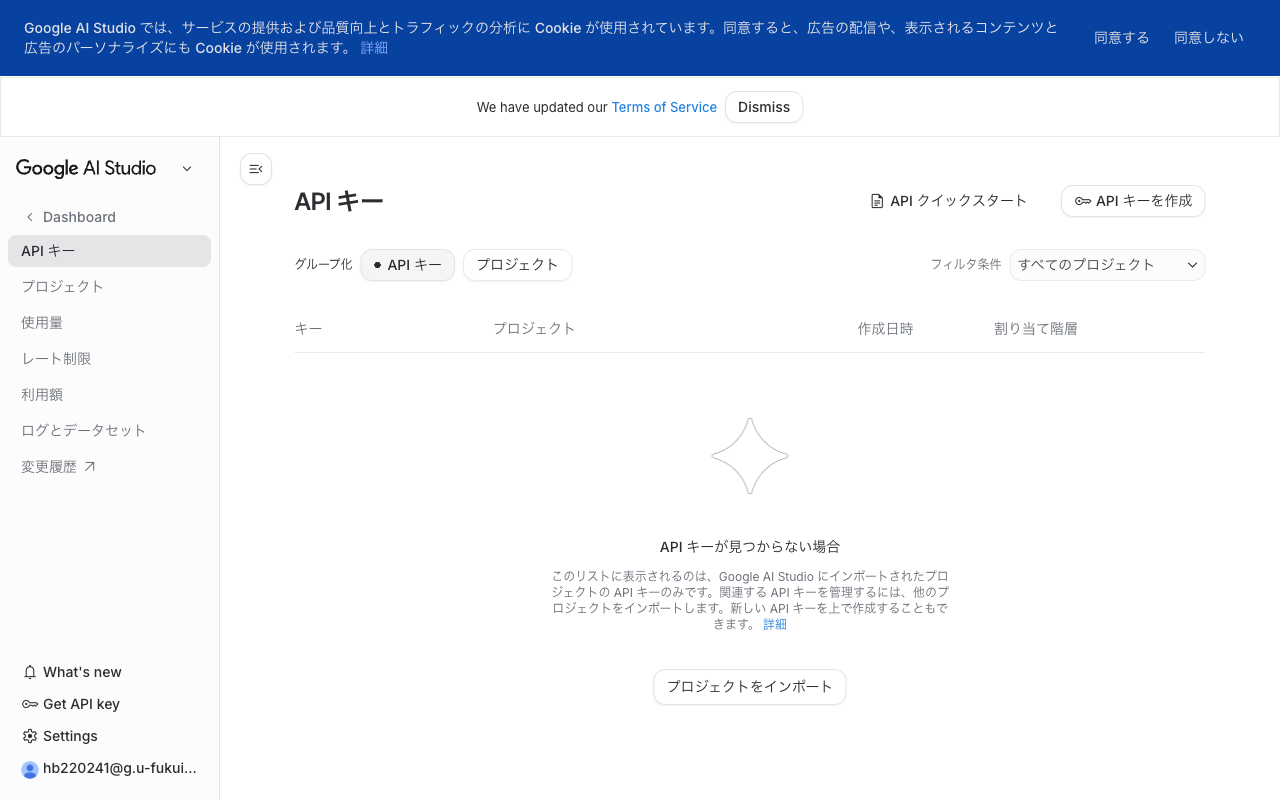
Task: Import a project with プロジェクトをインポート
Action: [749, 687]
